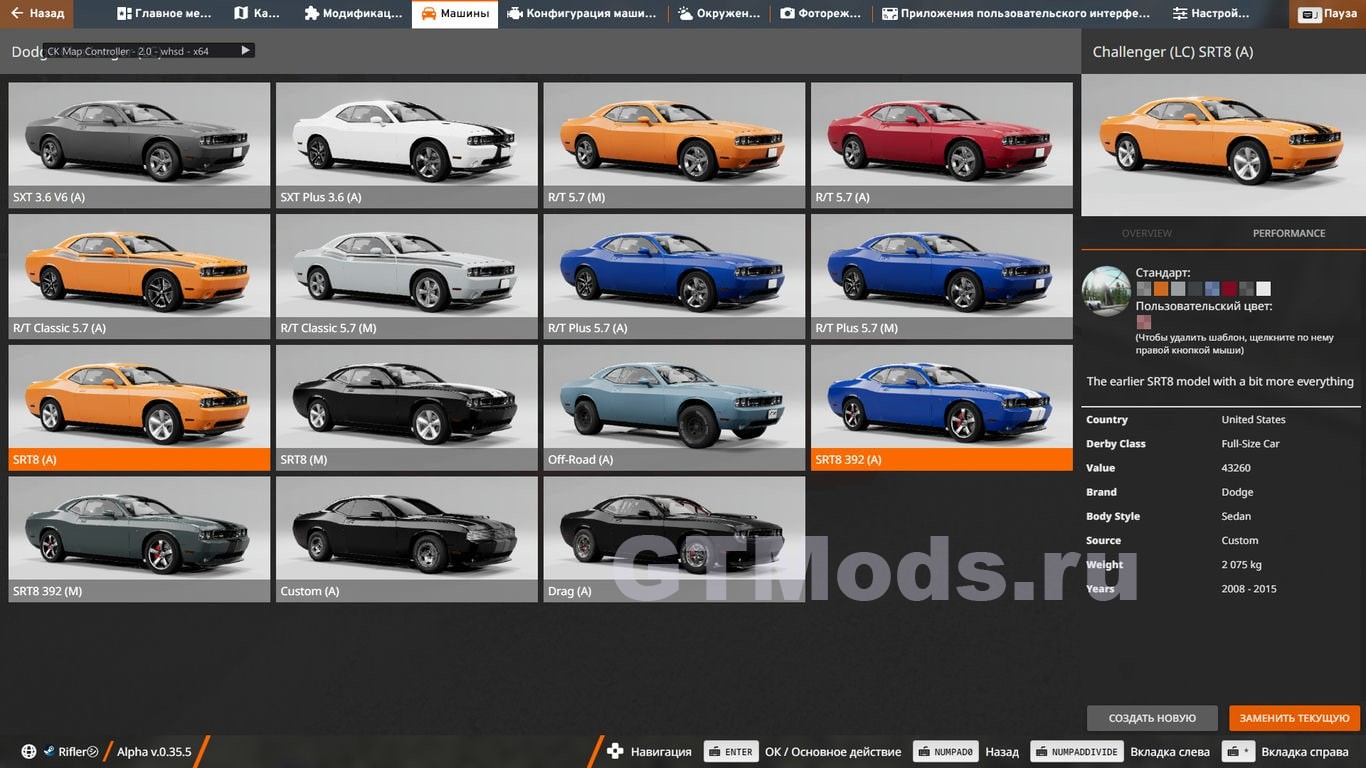Choose the orange R/T 5.7 (M) car
The image size is (1366, 768).
(x=674, y=145)
